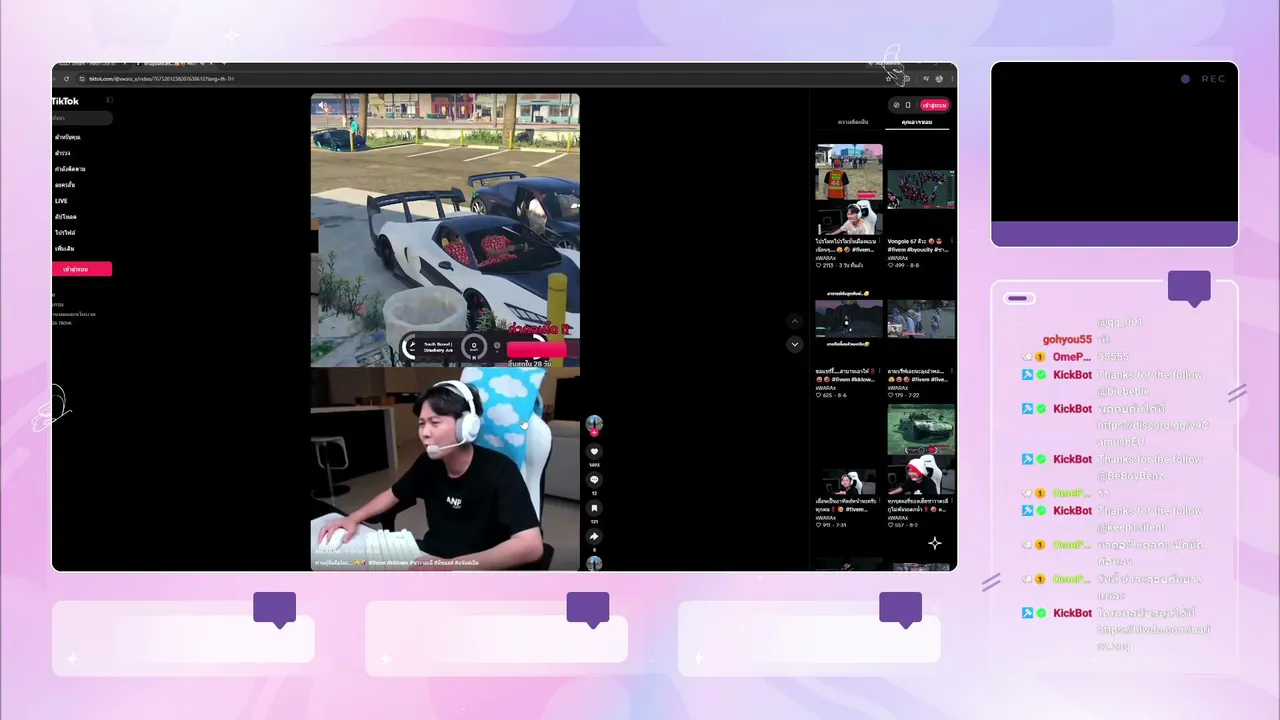Share the video using the arrow icon
Image resolution: width=1280 pixels, height=720 pixels.
(x=594, y=536)
